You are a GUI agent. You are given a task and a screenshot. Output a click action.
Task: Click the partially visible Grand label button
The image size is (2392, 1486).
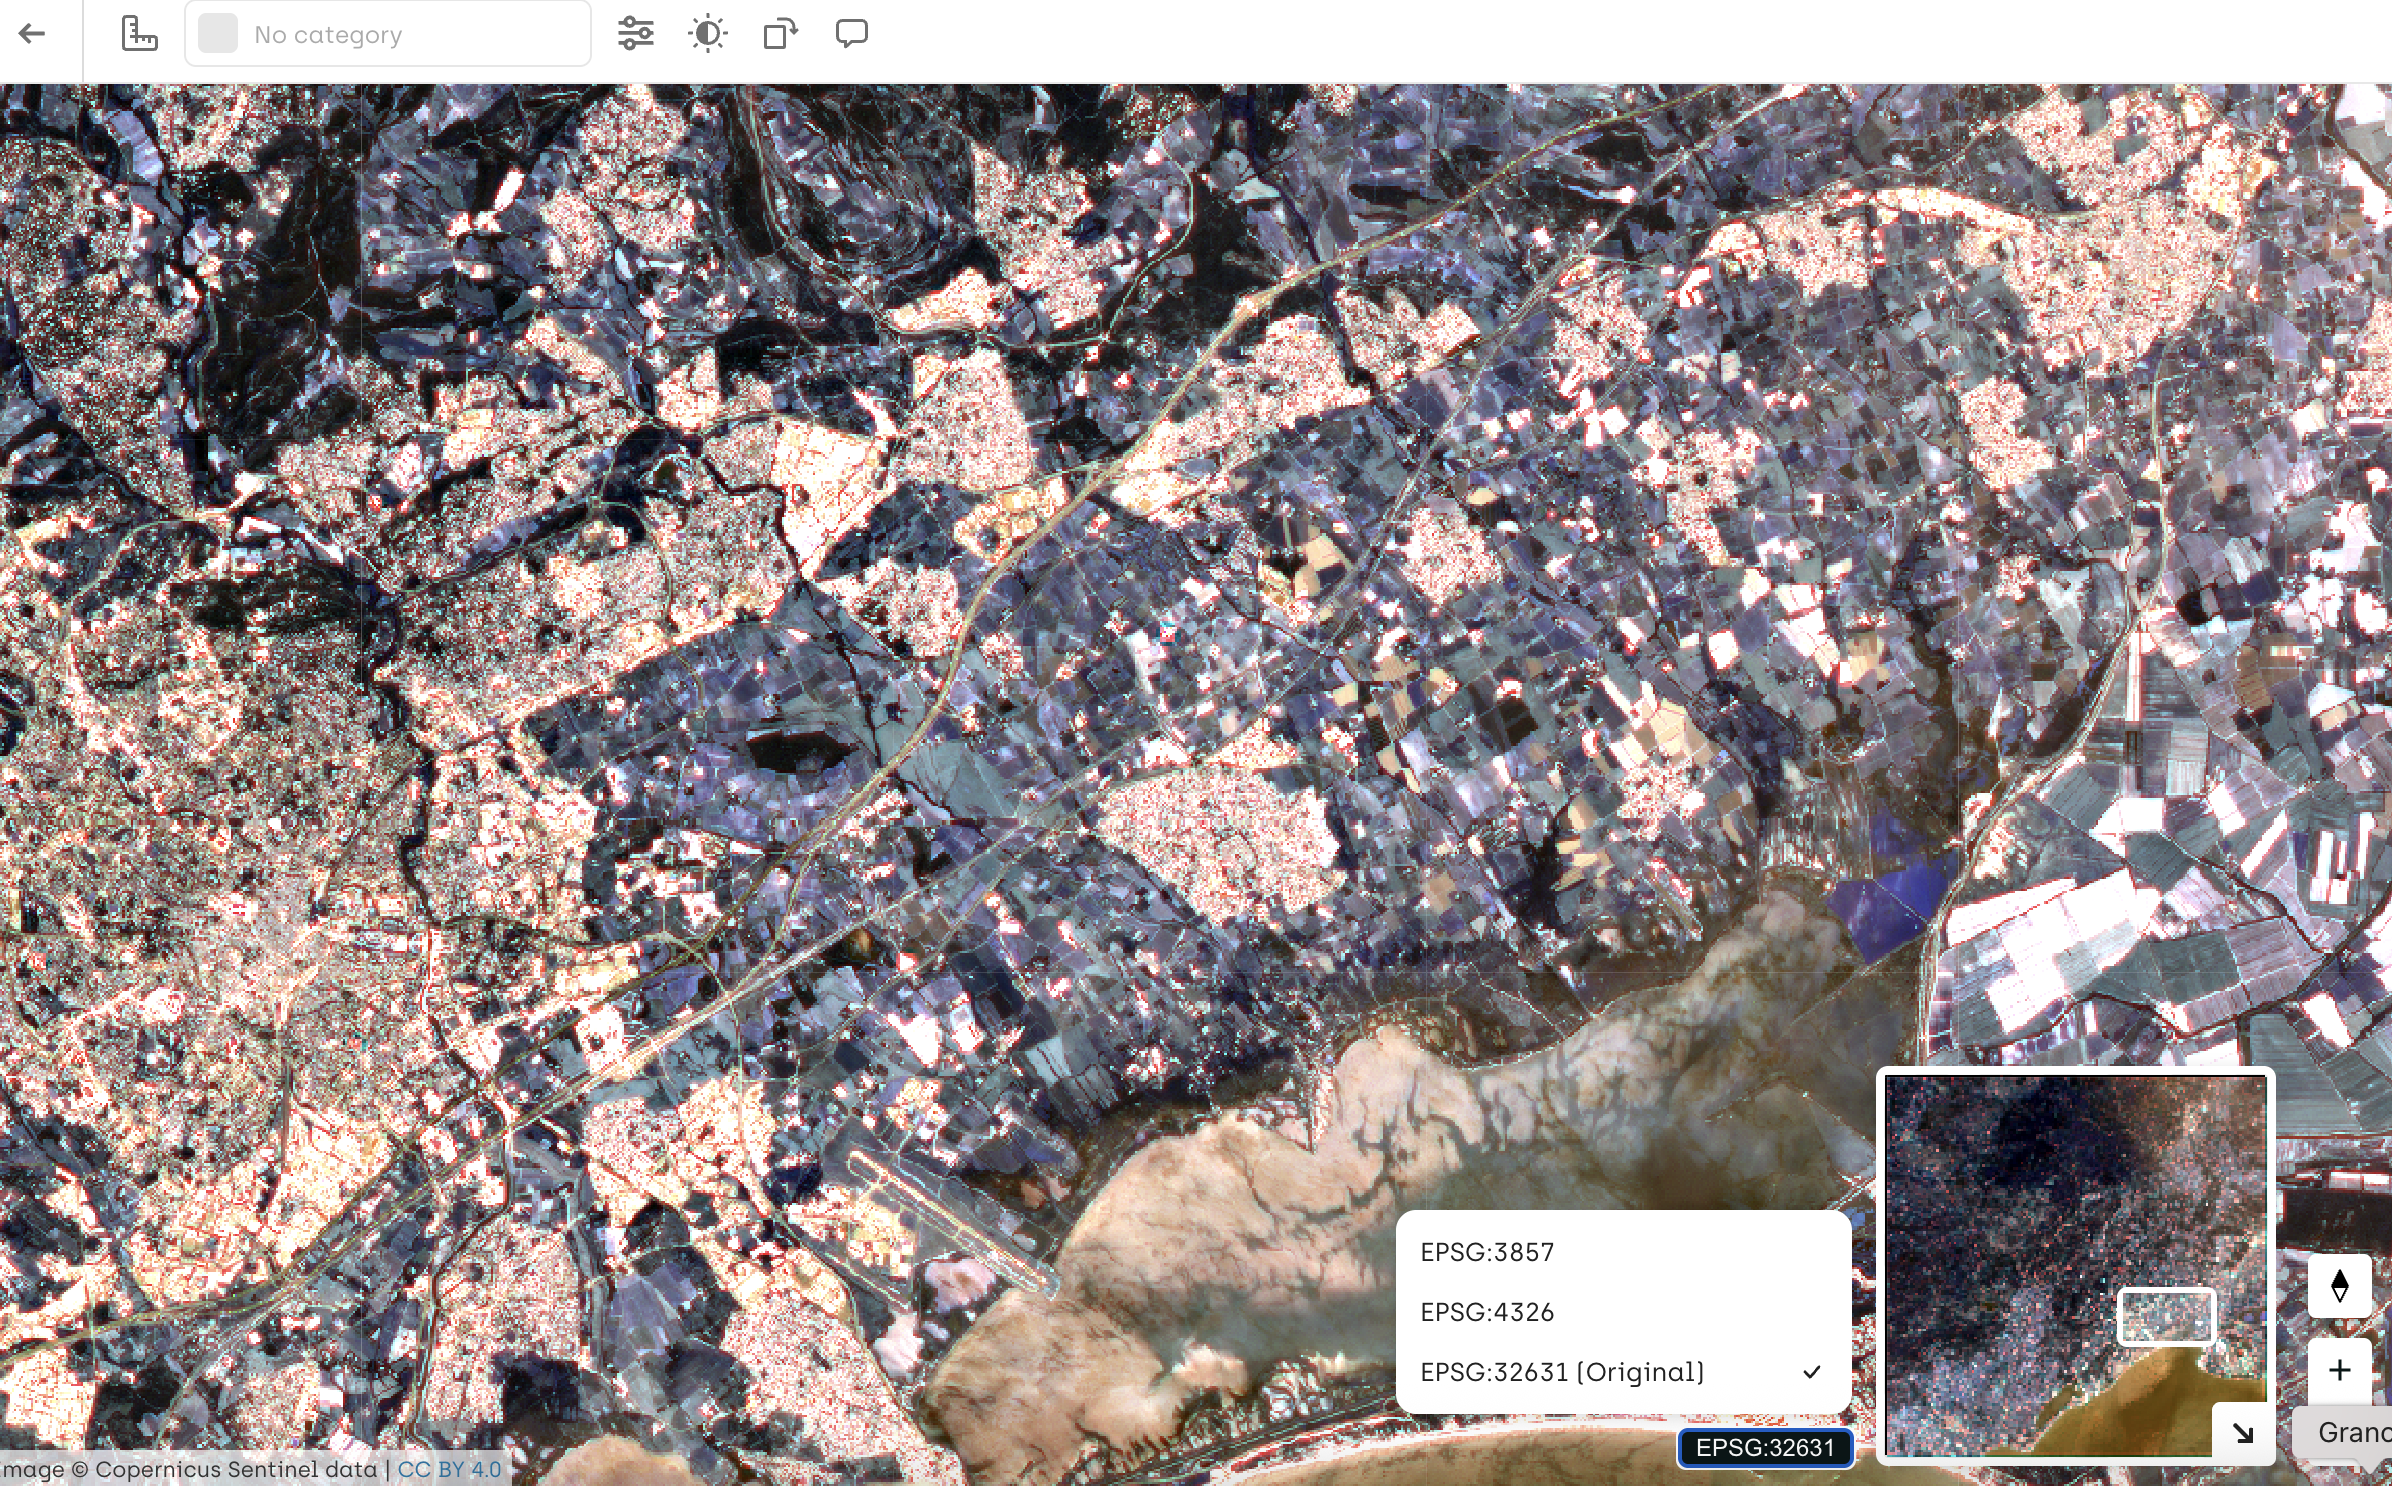click(2350, 1432)
